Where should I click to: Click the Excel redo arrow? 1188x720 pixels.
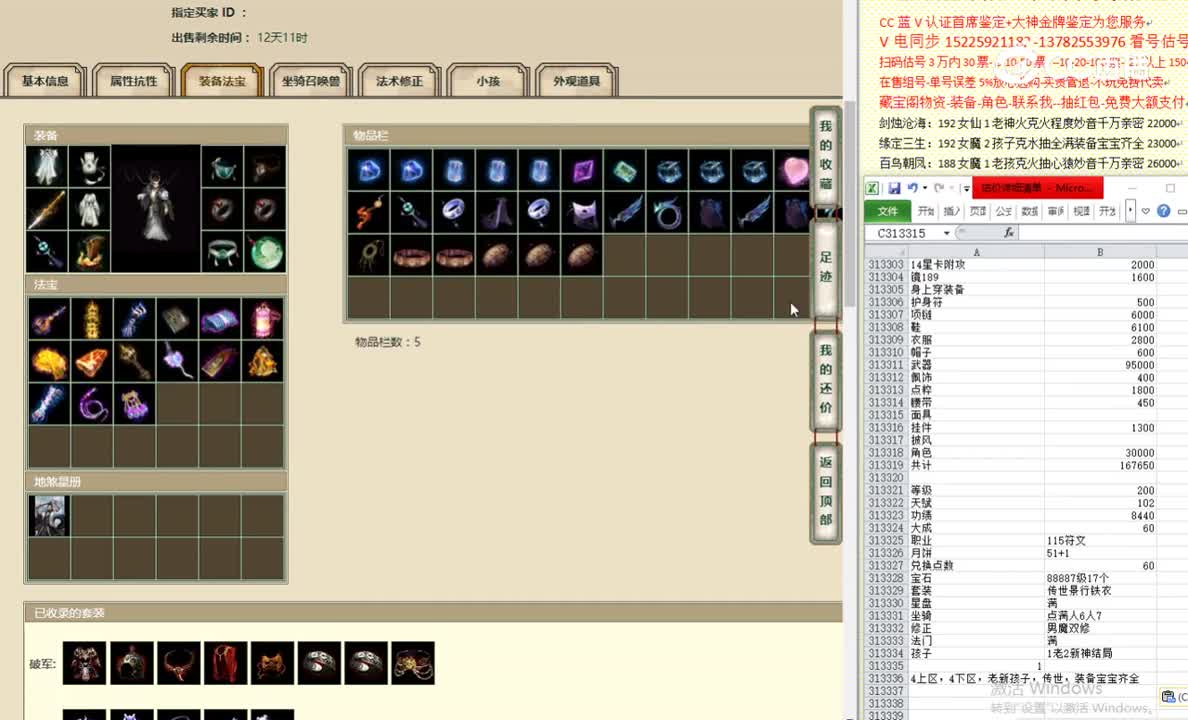pos(939,188)
